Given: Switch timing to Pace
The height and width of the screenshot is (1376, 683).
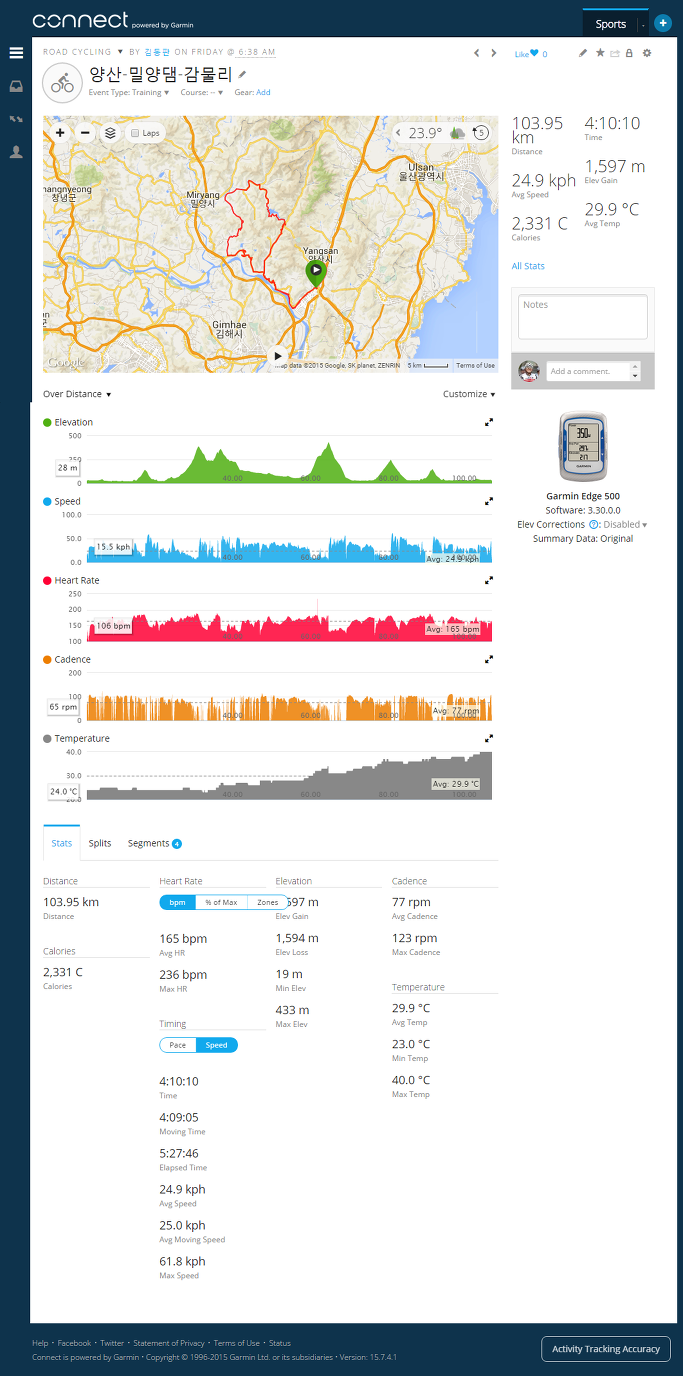Looking at the screenshot, I should tap(177, 1045).
